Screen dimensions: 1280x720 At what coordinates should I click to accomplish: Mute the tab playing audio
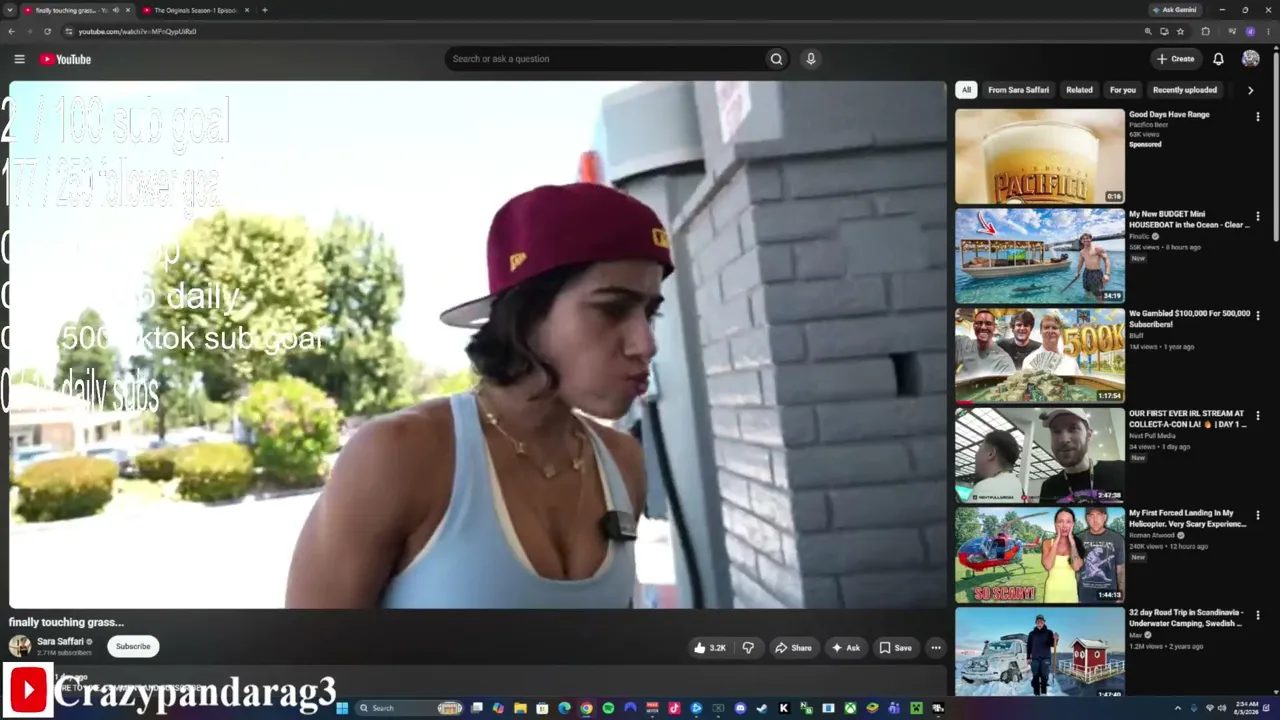(x=116, y=10)
